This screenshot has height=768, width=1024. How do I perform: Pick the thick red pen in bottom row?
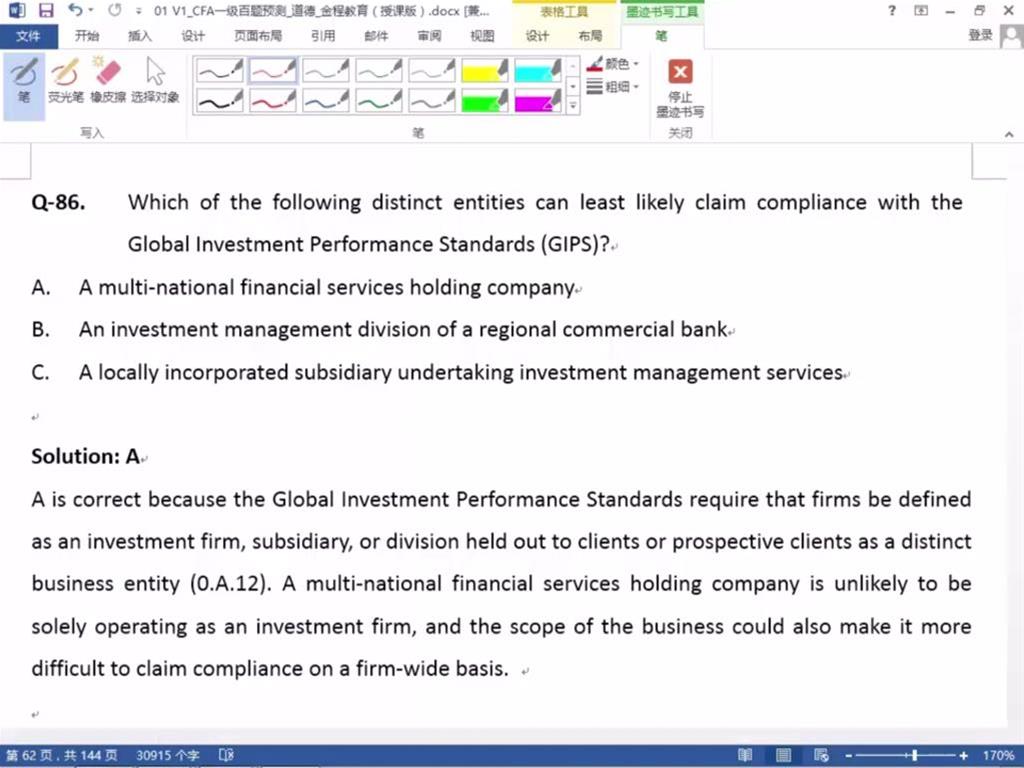273,101
